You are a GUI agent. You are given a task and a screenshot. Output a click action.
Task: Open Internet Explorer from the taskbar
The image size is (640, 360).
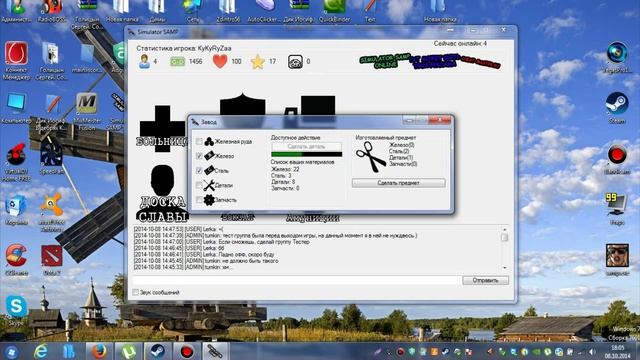point(40,351)
